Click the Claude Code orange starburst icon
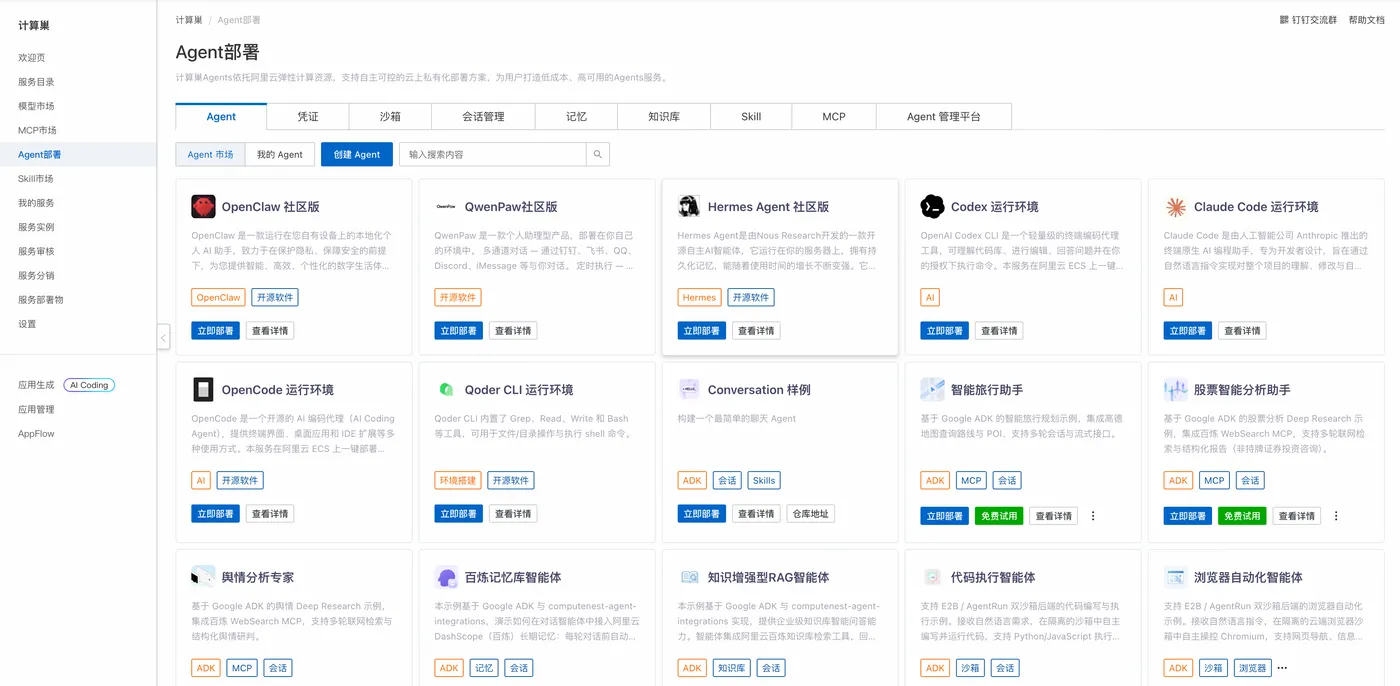 [x=1176, y=207]
